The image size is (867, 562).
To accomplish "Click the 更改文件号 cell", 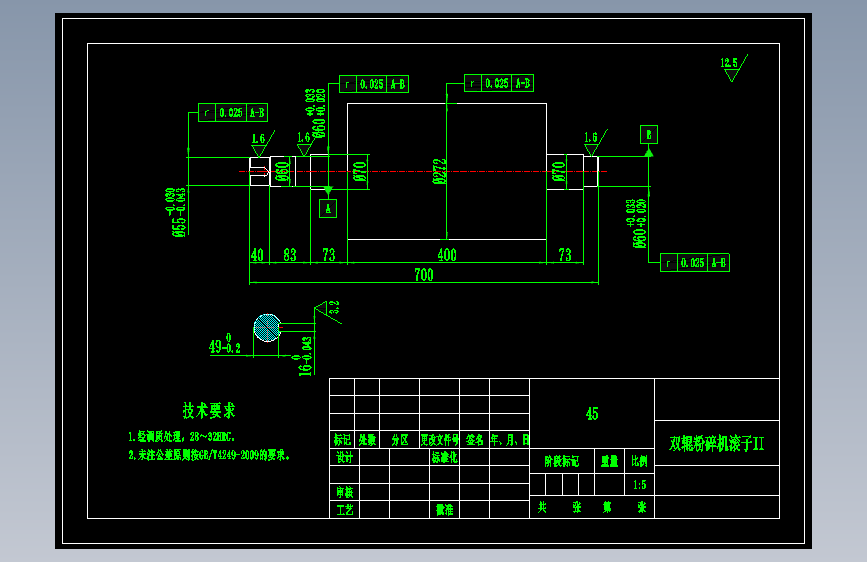I will [440, 440].
